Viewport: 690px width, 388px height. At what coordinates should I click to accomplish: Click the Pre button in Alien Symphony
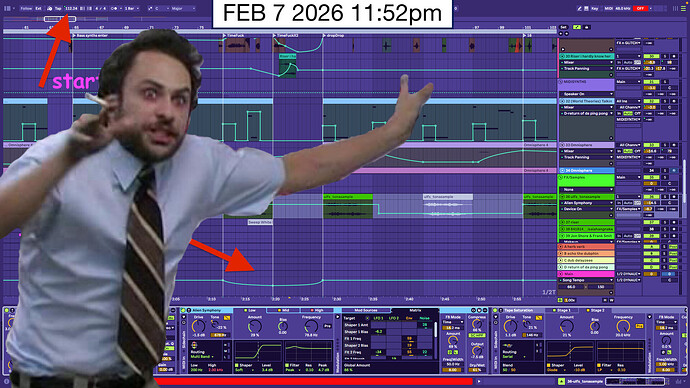click(327, 326)
